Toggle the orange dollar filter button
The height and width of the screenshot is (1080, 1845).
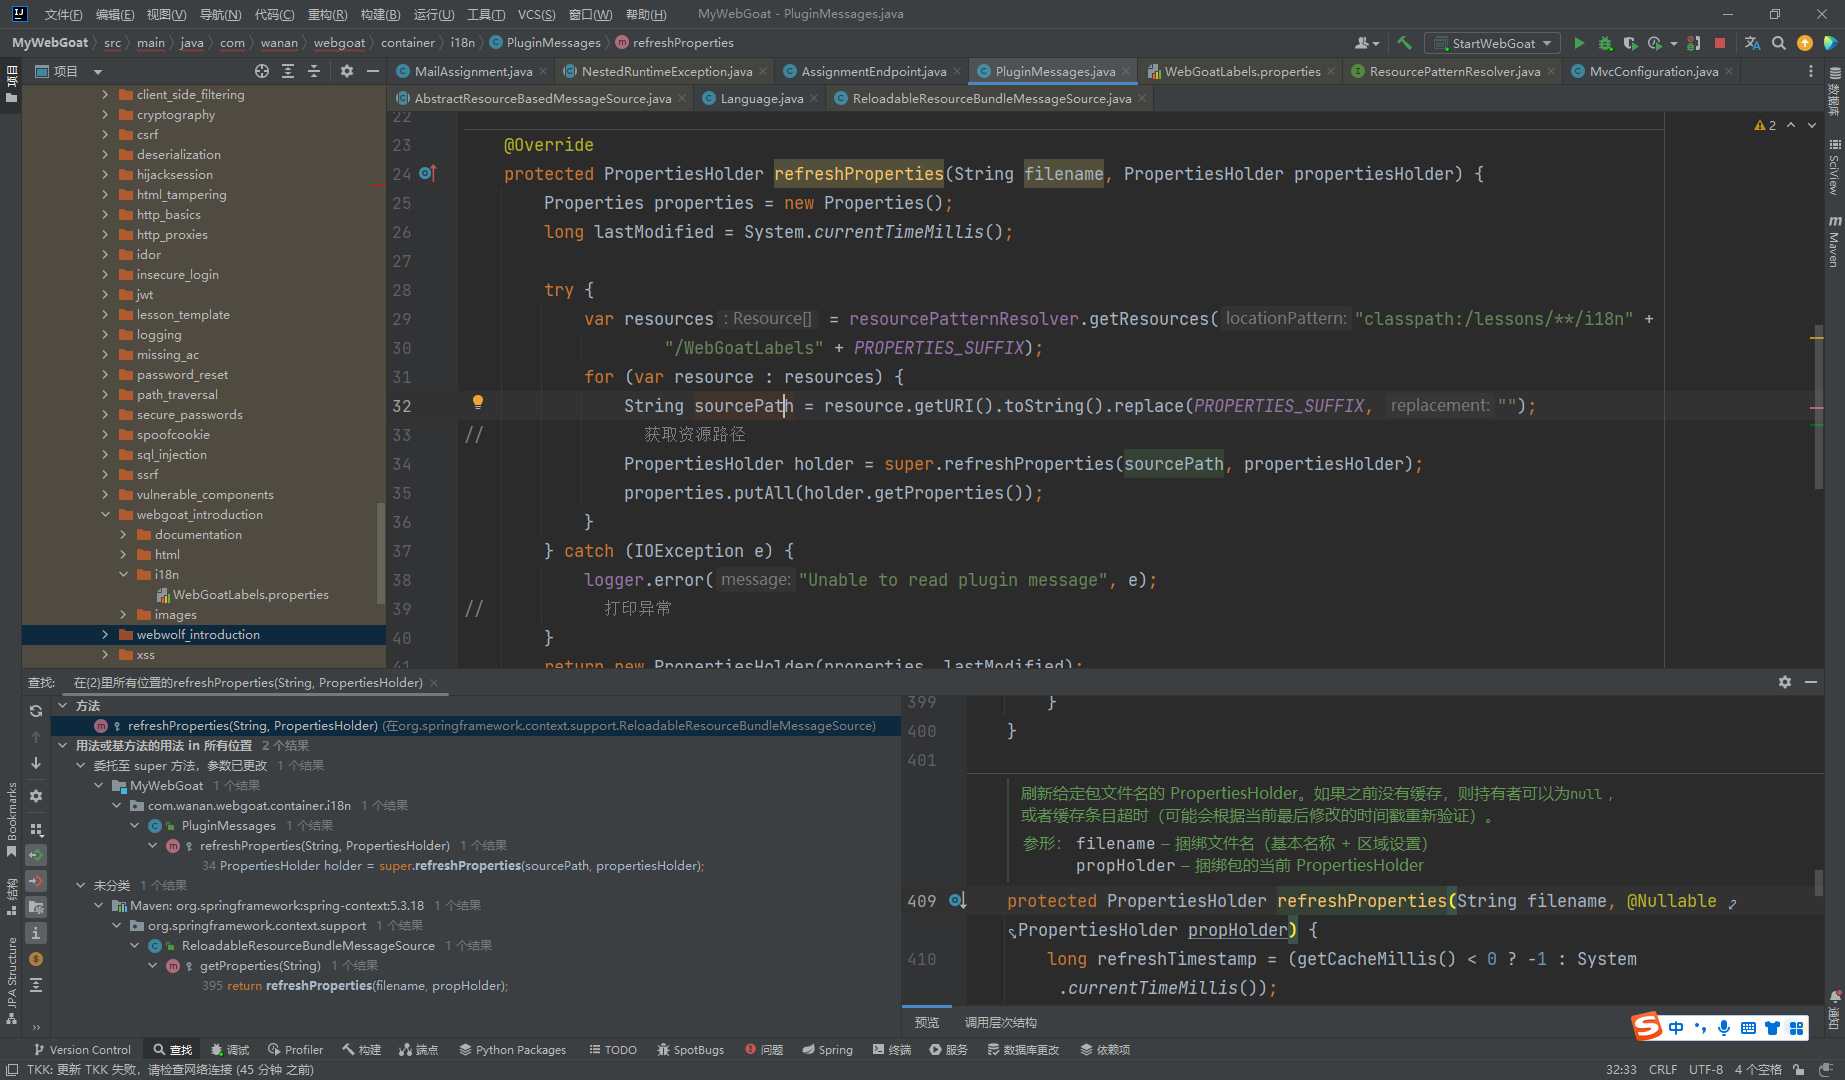click(x=36, y=959)
